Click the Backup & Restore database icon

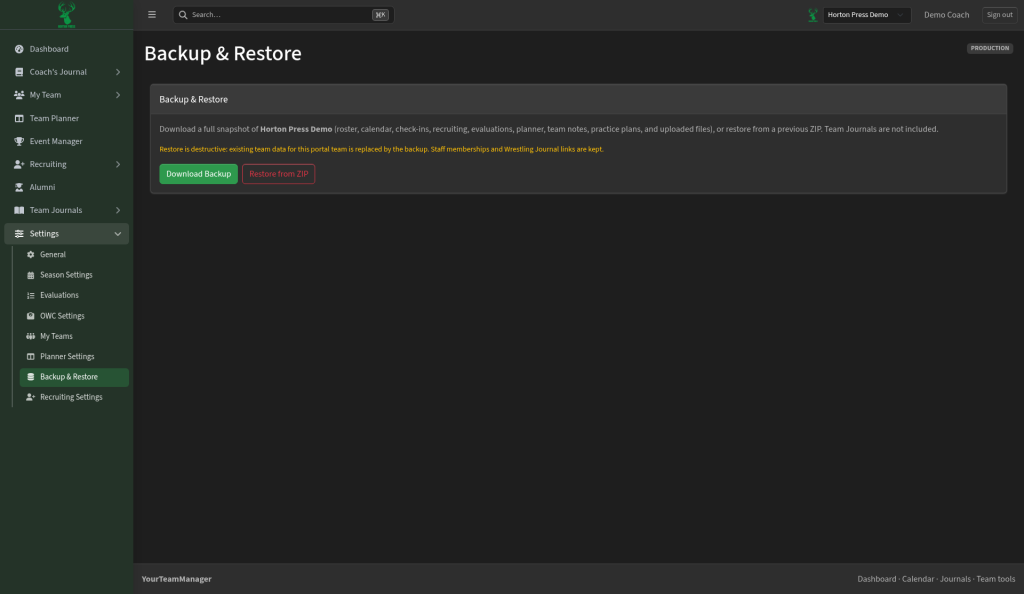click(30, 377)
